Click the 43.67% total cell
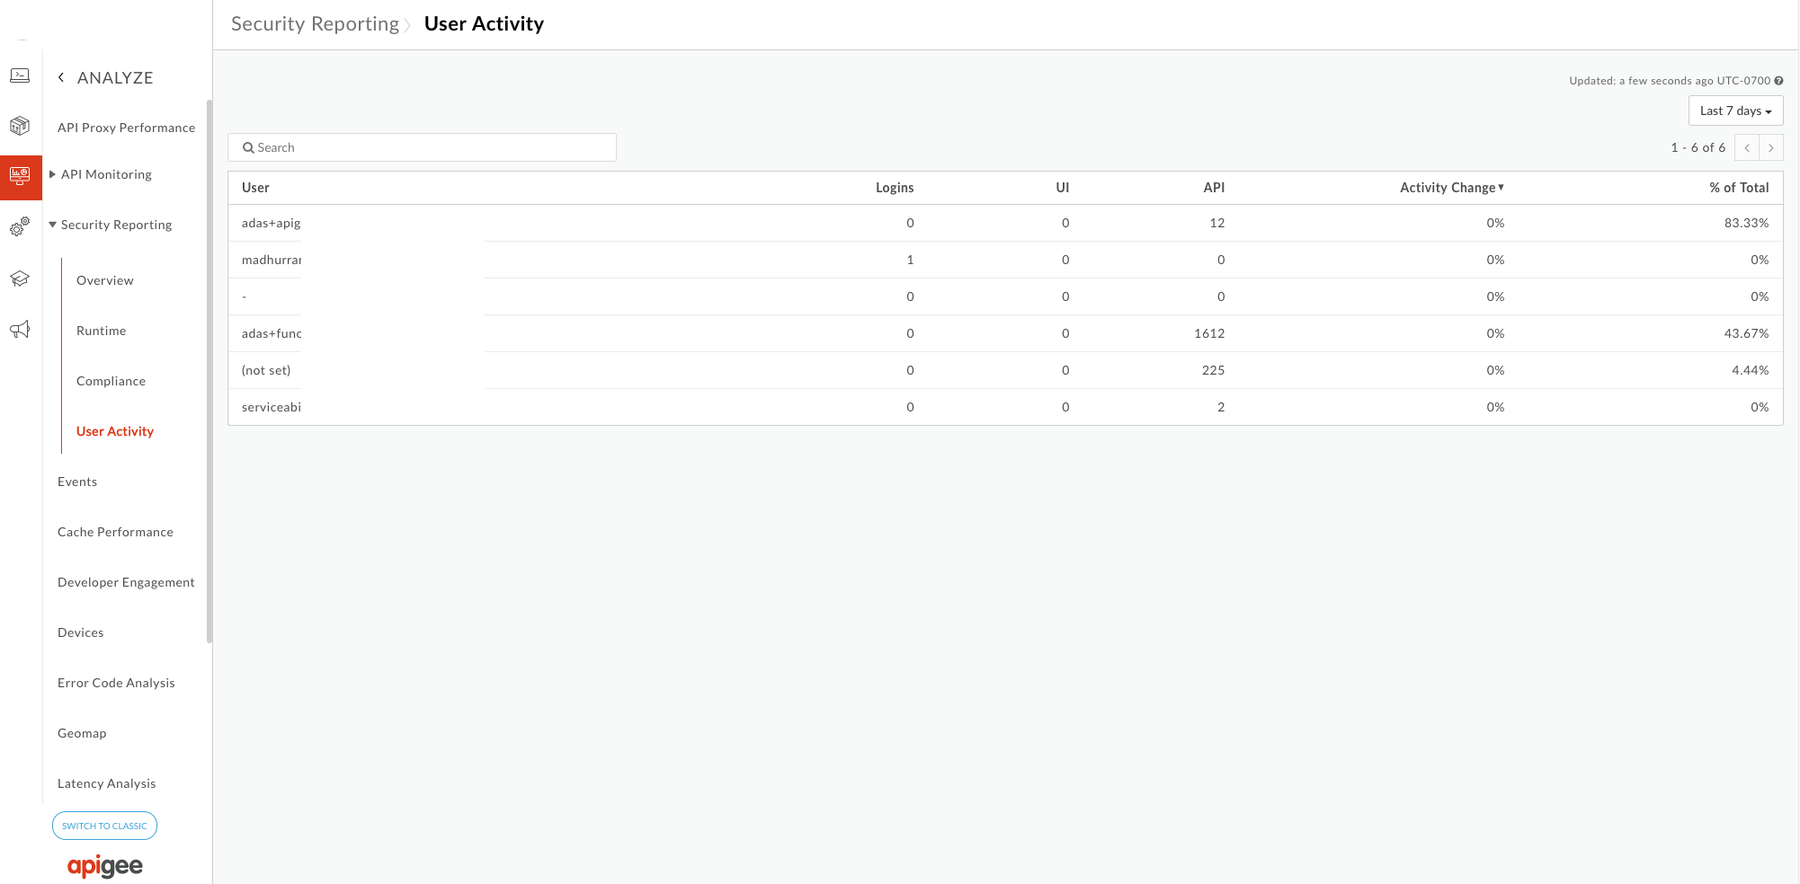 [x=1746, y=334]
